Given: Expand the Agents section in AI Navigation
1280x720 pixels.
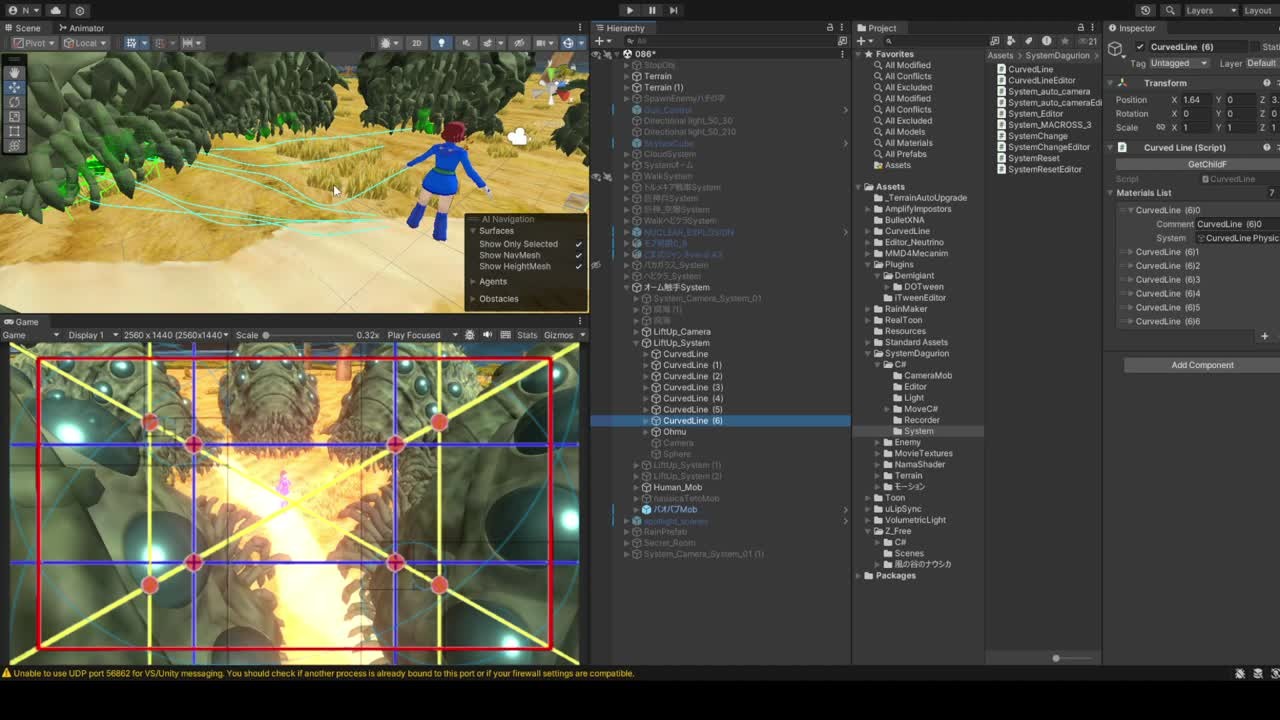Looking at the screenshot, I should [x=492, y=281].
